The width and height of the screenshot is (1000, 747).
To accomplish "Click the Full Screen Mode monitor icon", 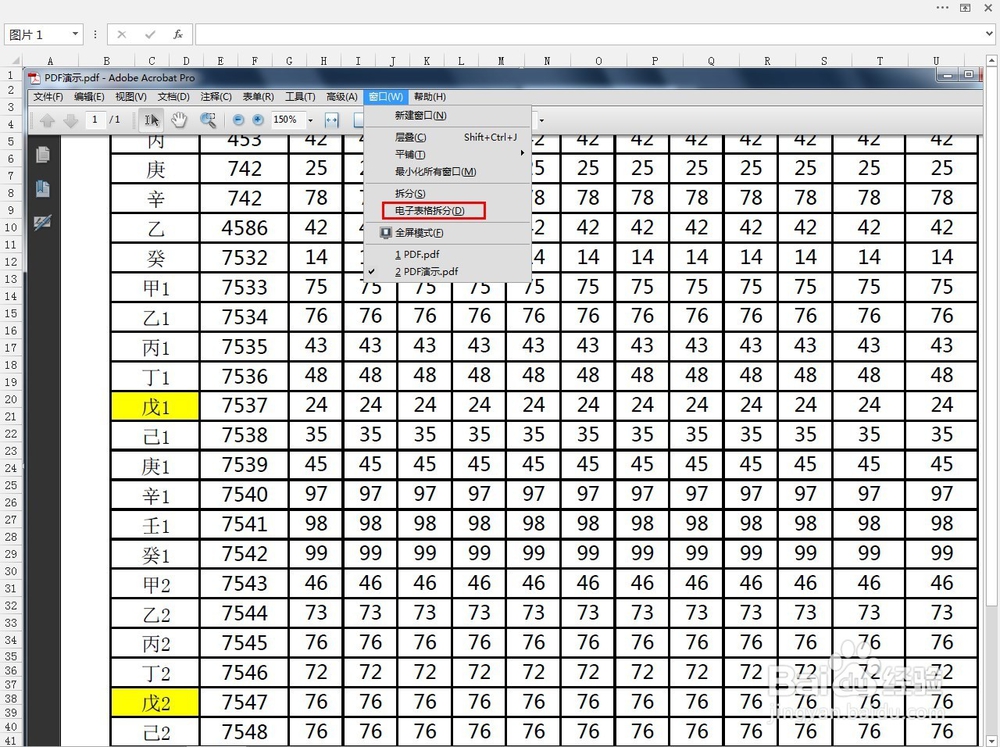I will click(385, 233).
